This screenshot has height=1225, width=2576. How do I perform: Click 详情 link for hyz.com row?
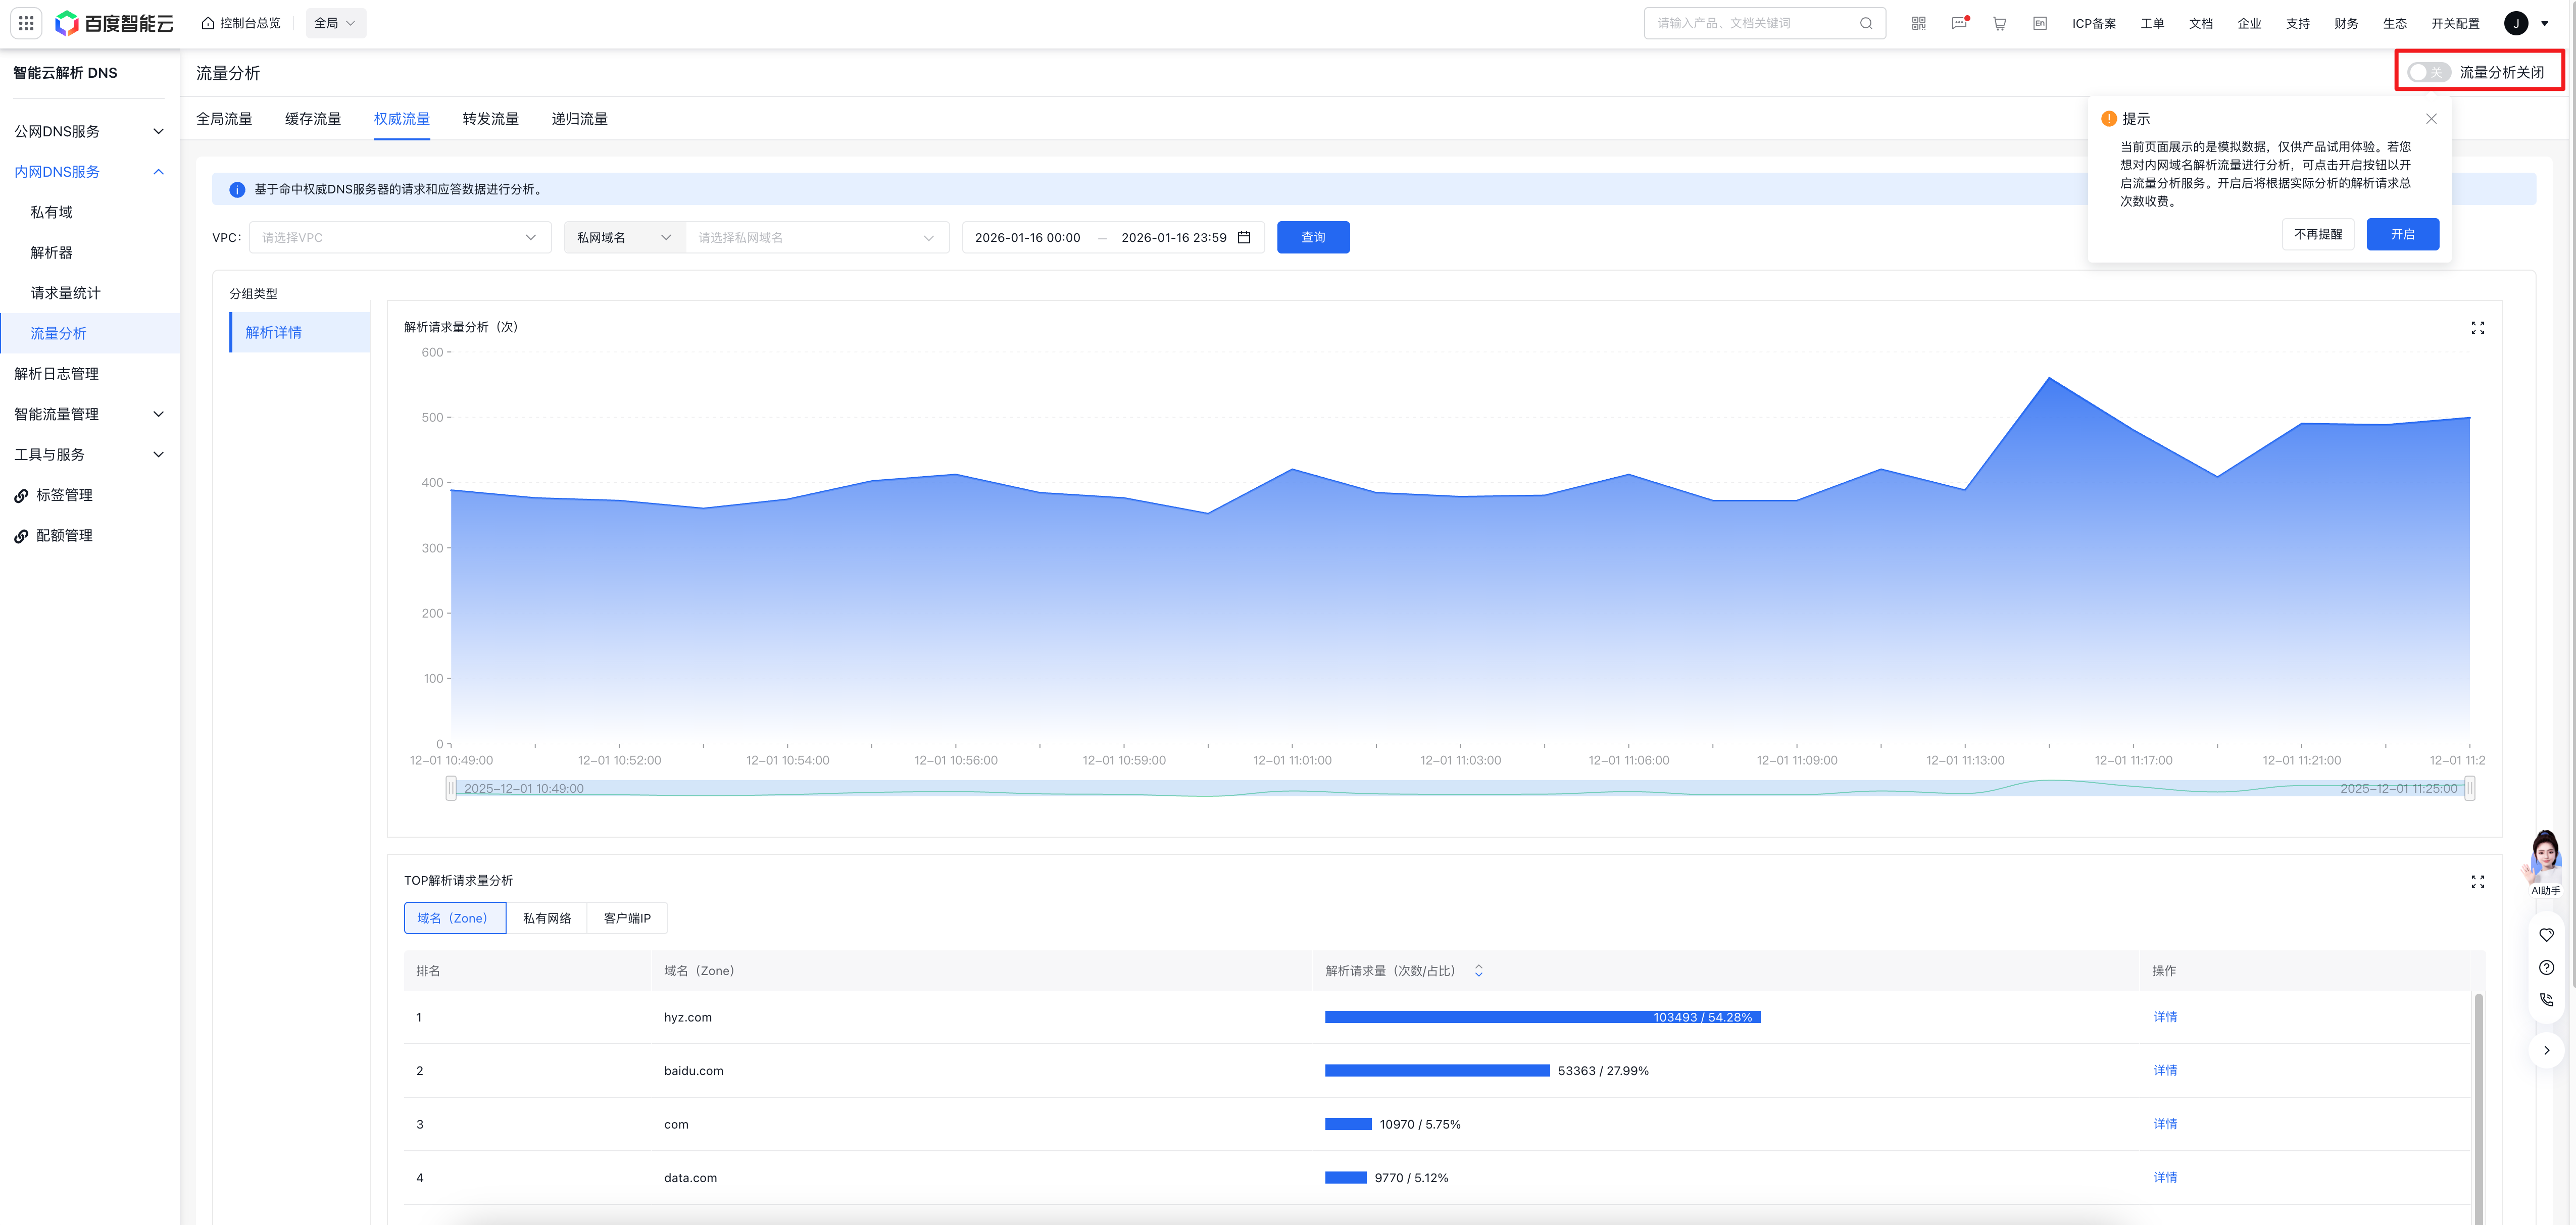[x=2165, y=1017]
